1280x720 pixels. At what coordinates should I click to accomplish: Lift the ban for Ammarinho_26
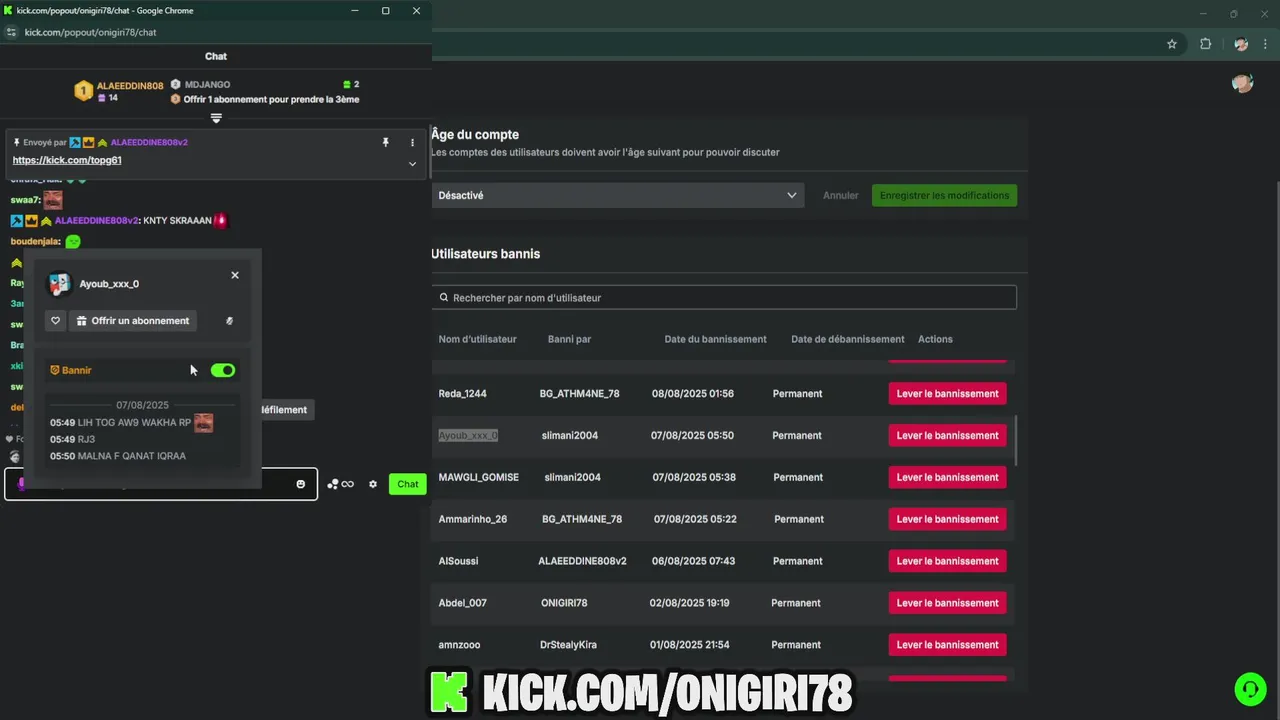click(x=947, y=520)
